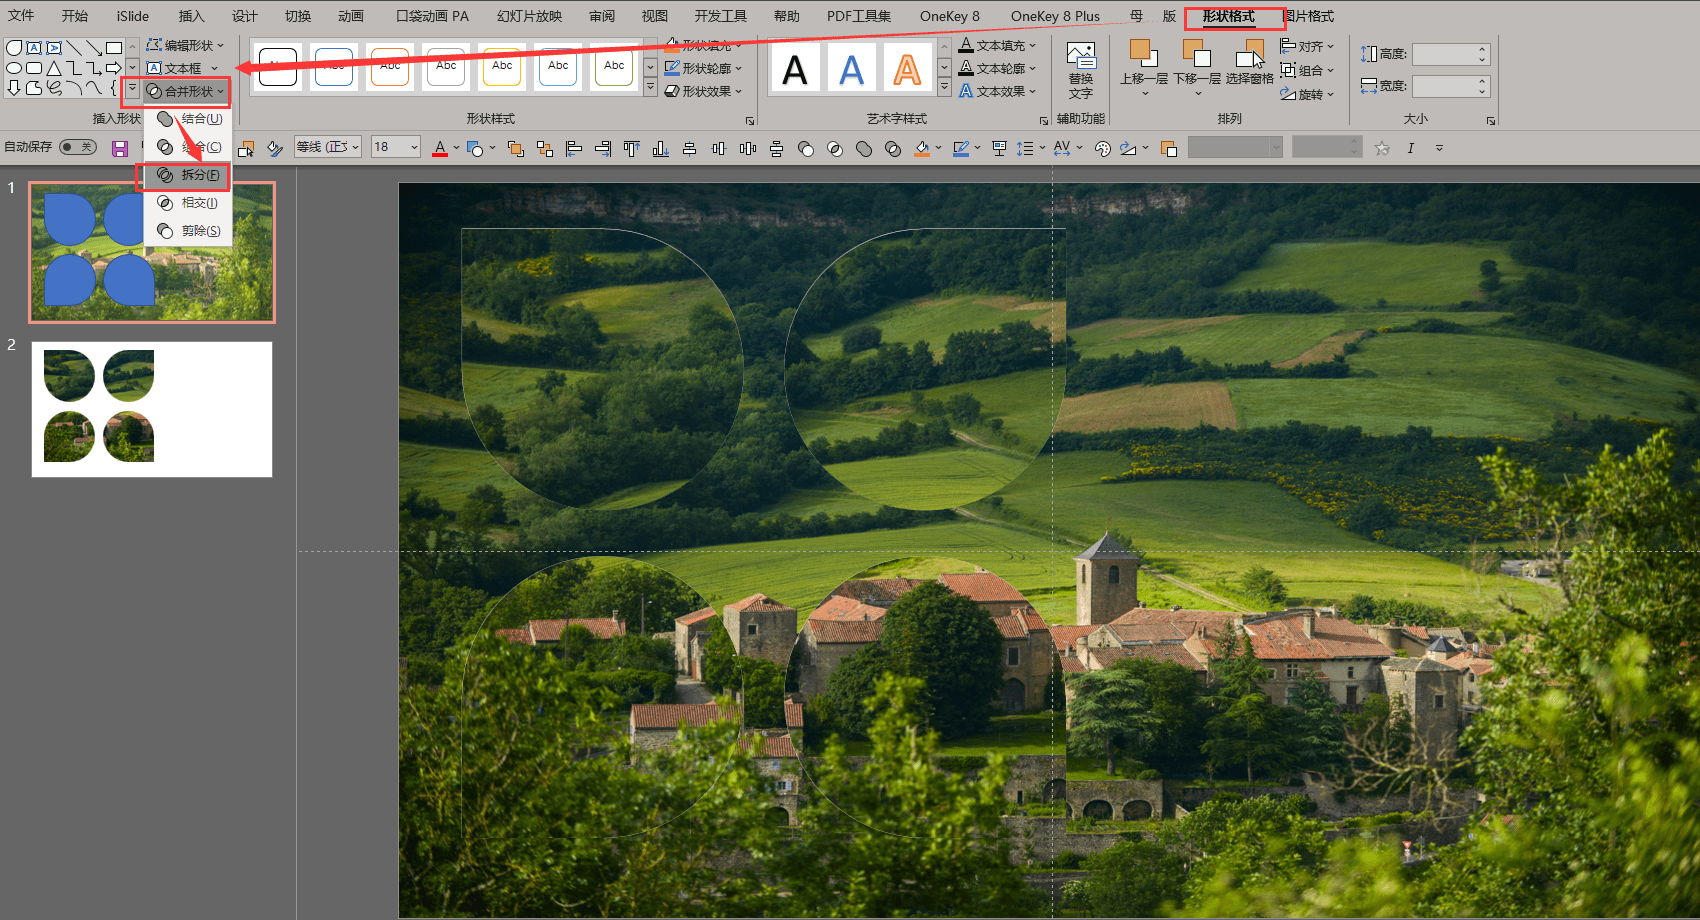
Task: Choose the 结合(U) union option
Action: pyautogui.click(x=188, y=119)
